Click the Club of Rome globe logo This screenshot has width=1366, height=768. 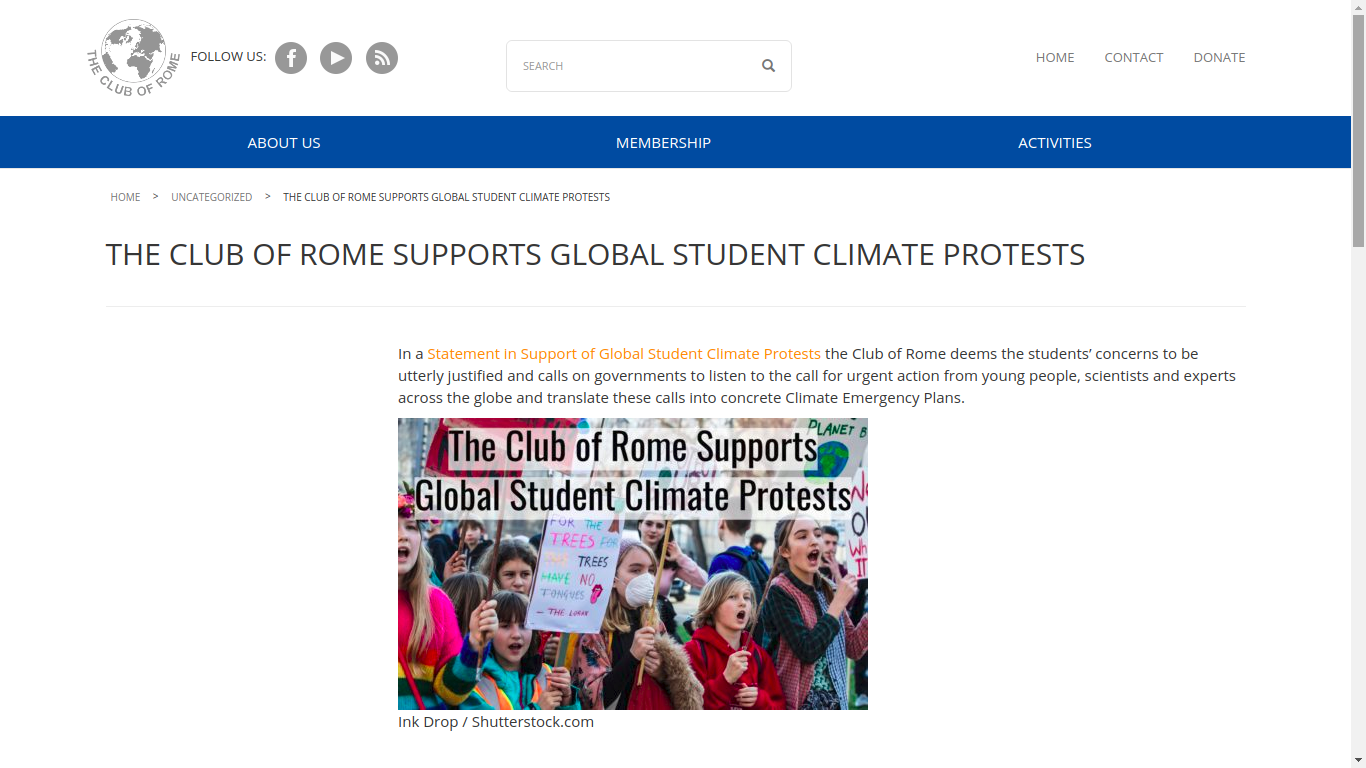pos(133,58)
